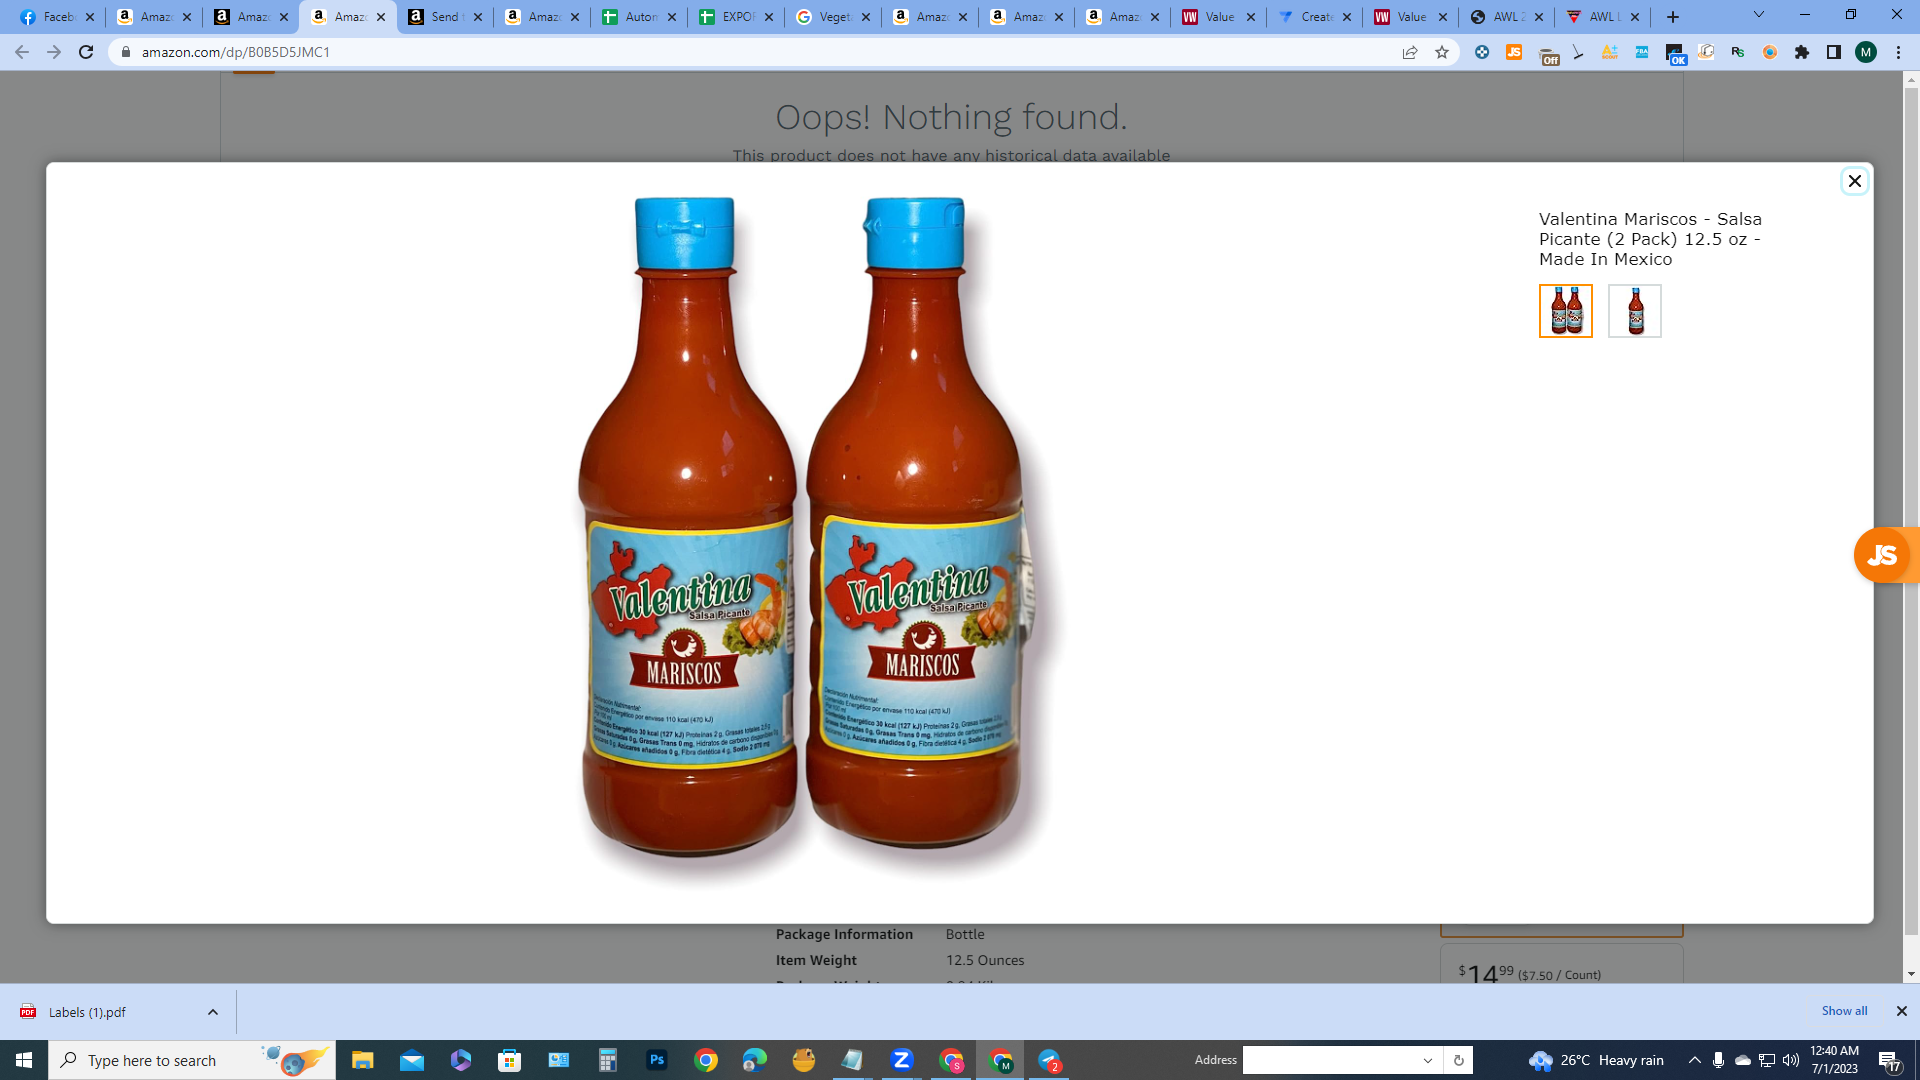Image resolution: width=1920 pixels, height=1080 pixels.
Task: Open the tab search dropdown
Action: point(1759,15)
